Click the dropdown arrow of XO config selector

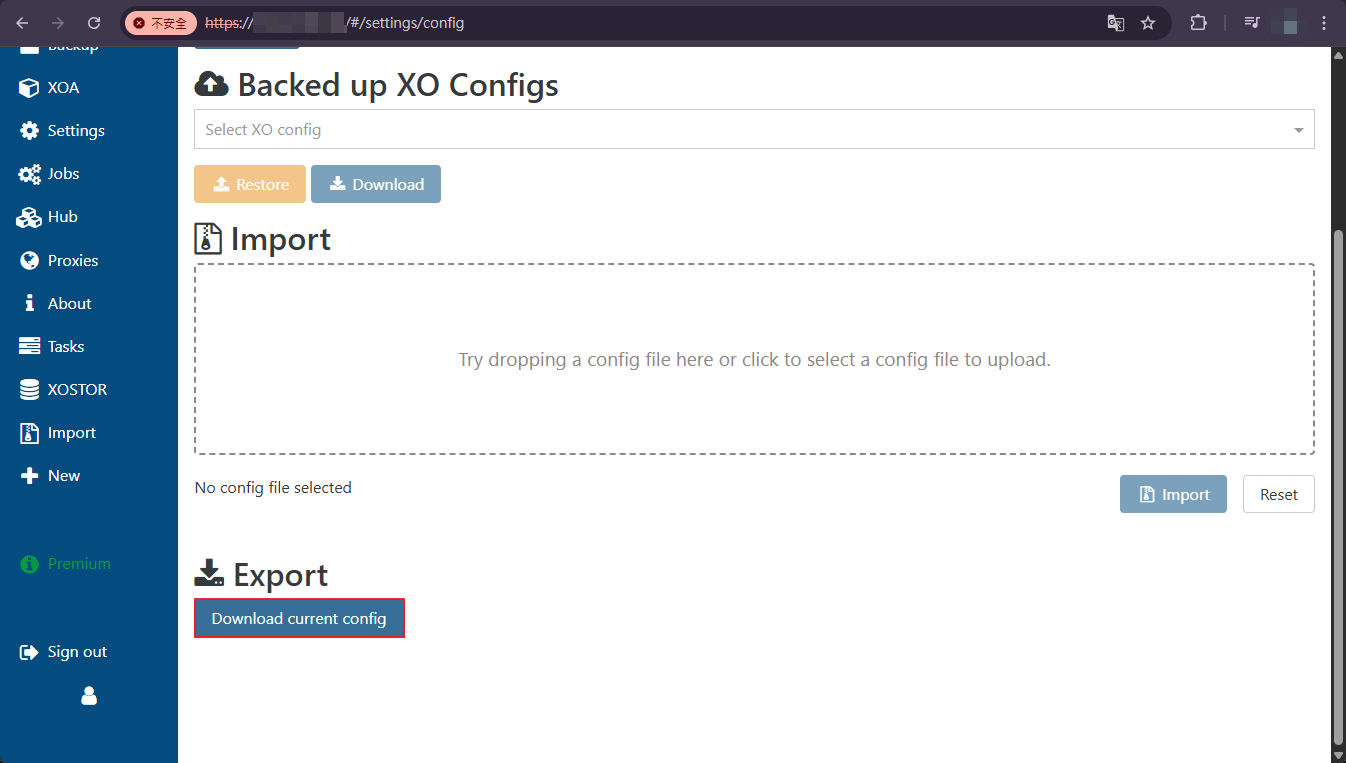[1298, 131]
